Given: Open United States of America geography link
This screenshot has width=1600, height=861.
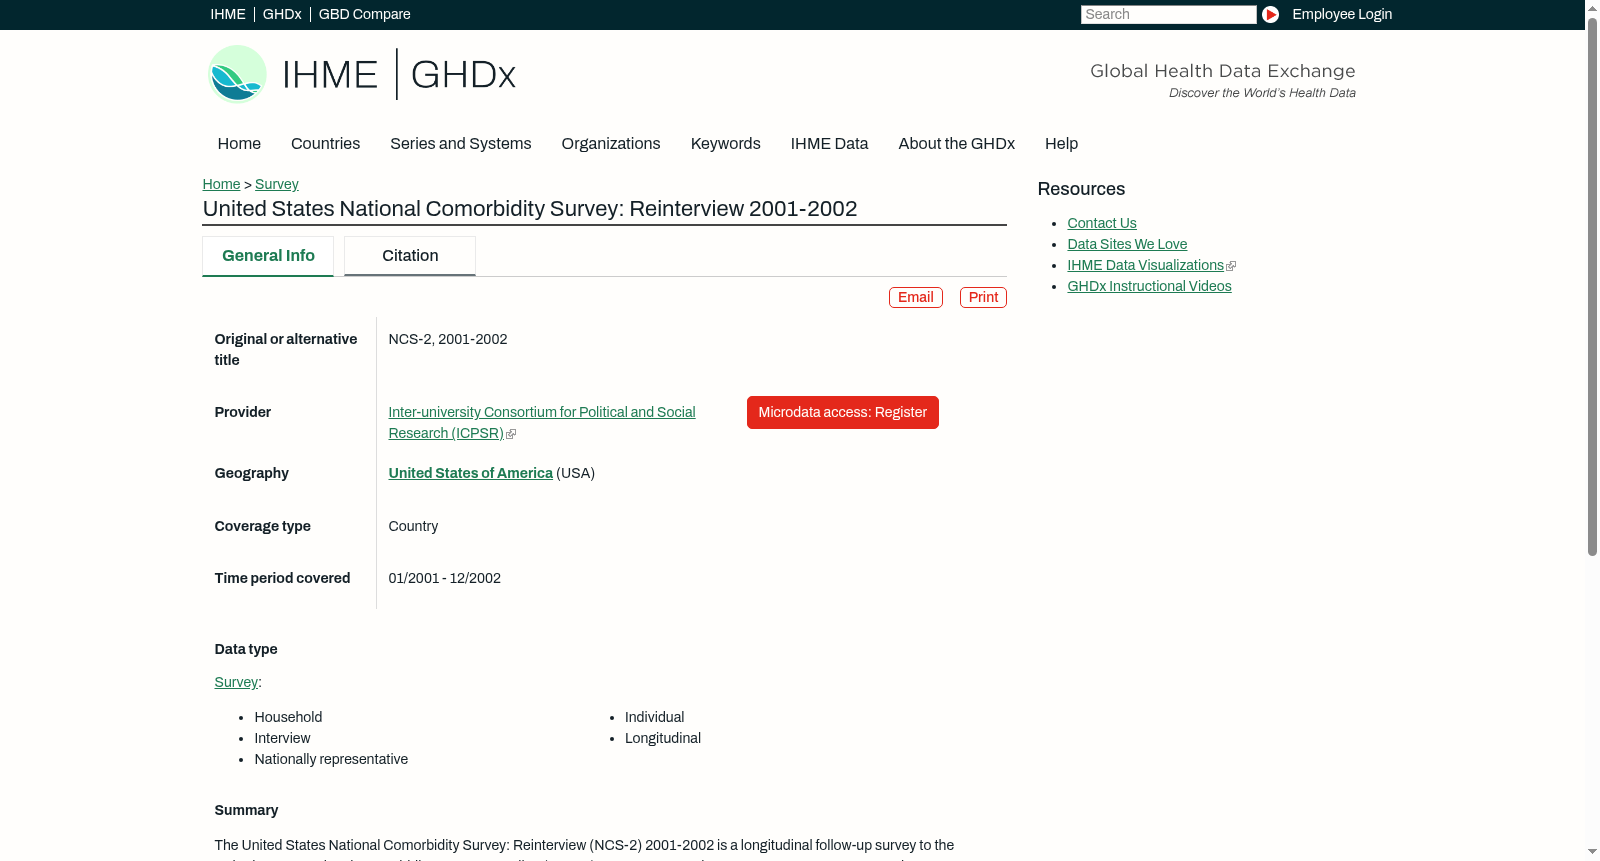Looking at the screenshot, I should 471,474.
